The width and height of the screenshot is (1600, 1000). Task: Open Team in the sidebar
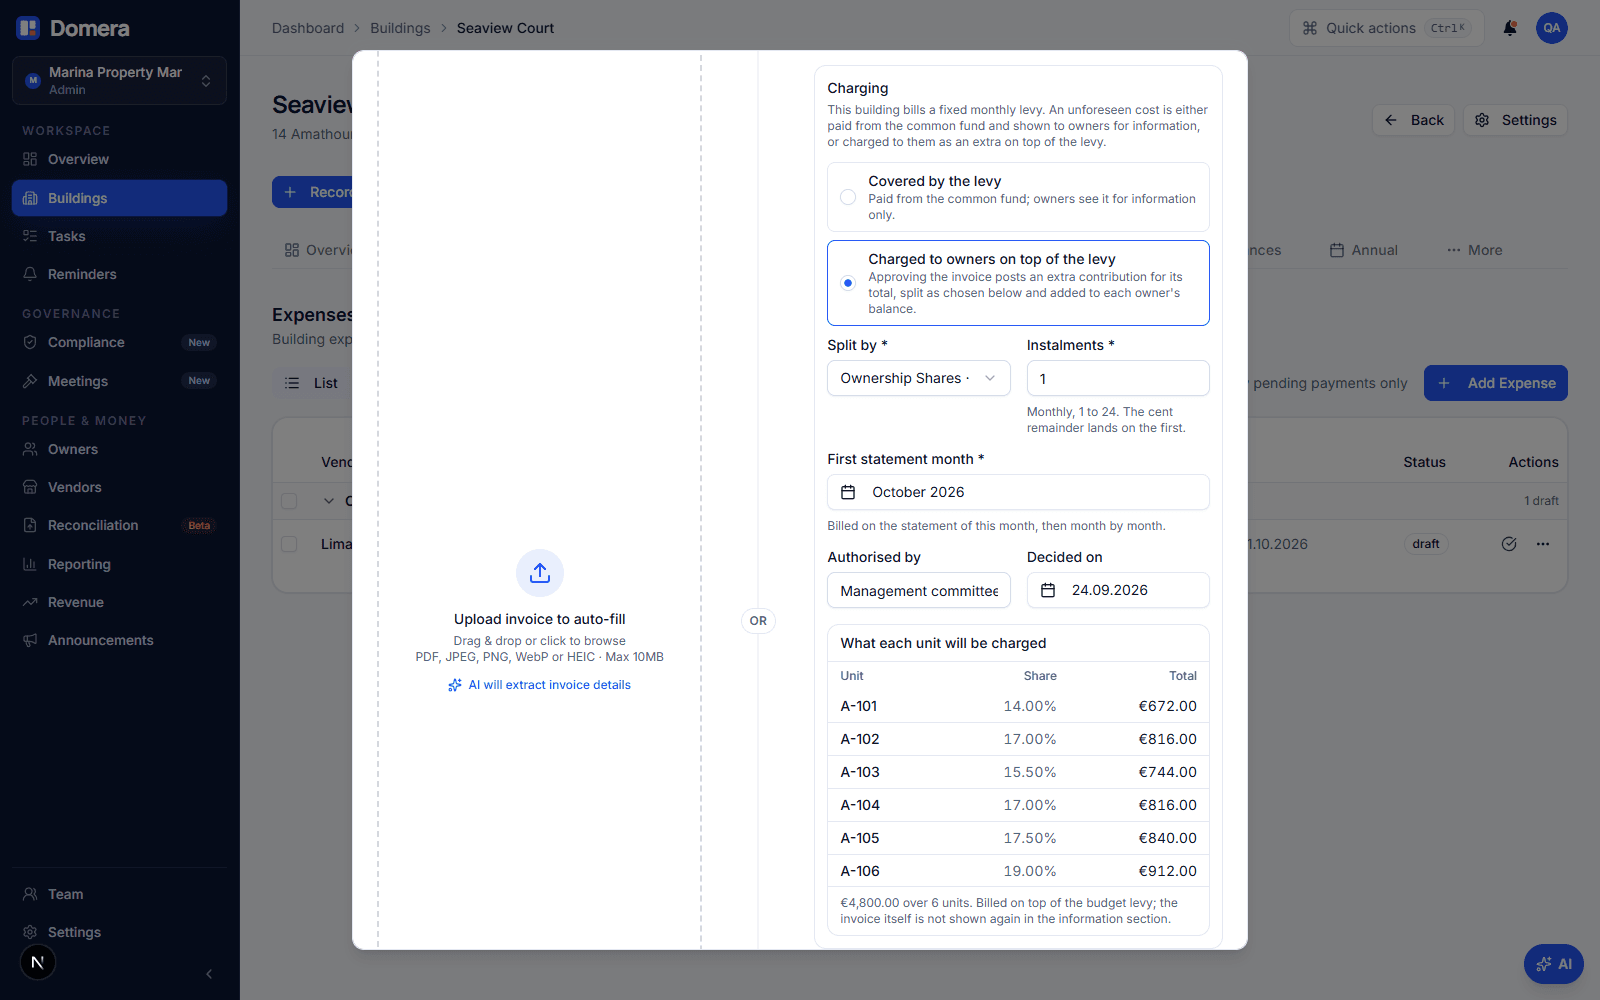click(x=120, y=894)
